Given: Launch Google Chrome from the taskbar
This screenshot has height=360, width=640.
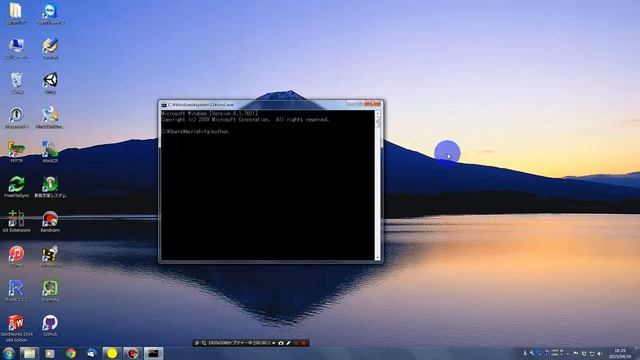Looking at the screenshot, I should (71, 353).
